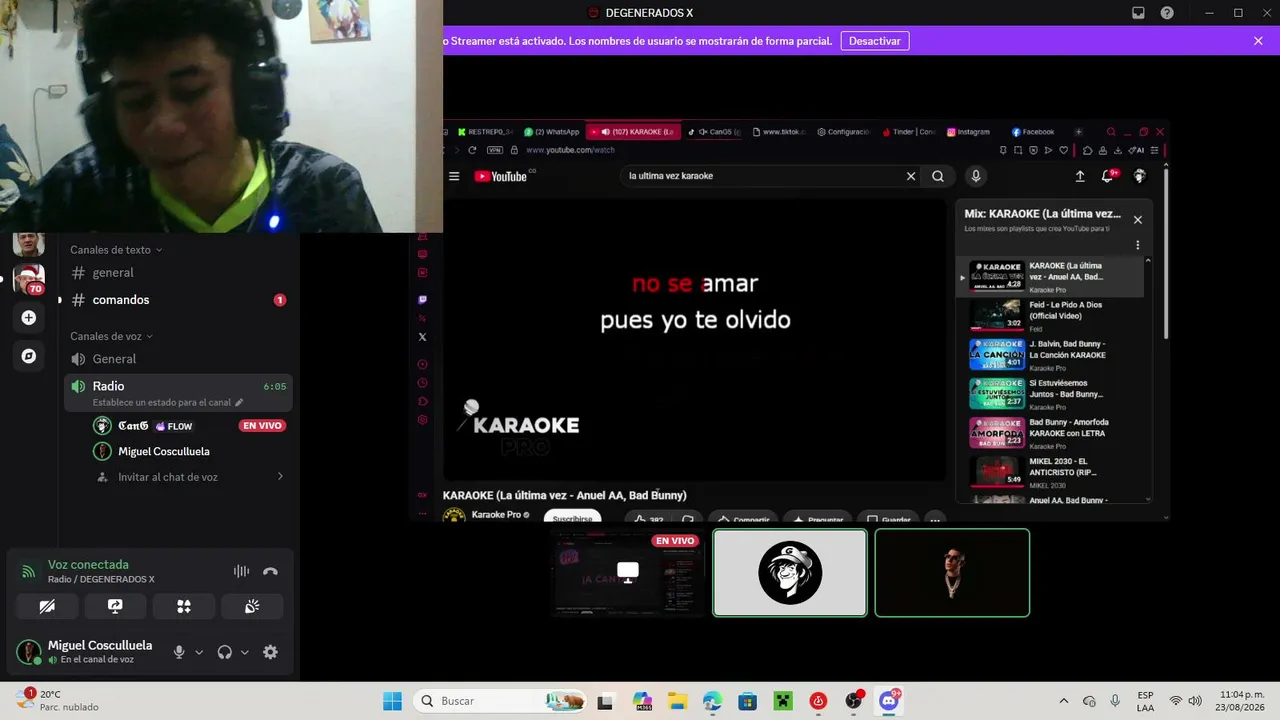Switch to the WhatsApp browser tab
Screen dimensions: 1280x720
552,132
